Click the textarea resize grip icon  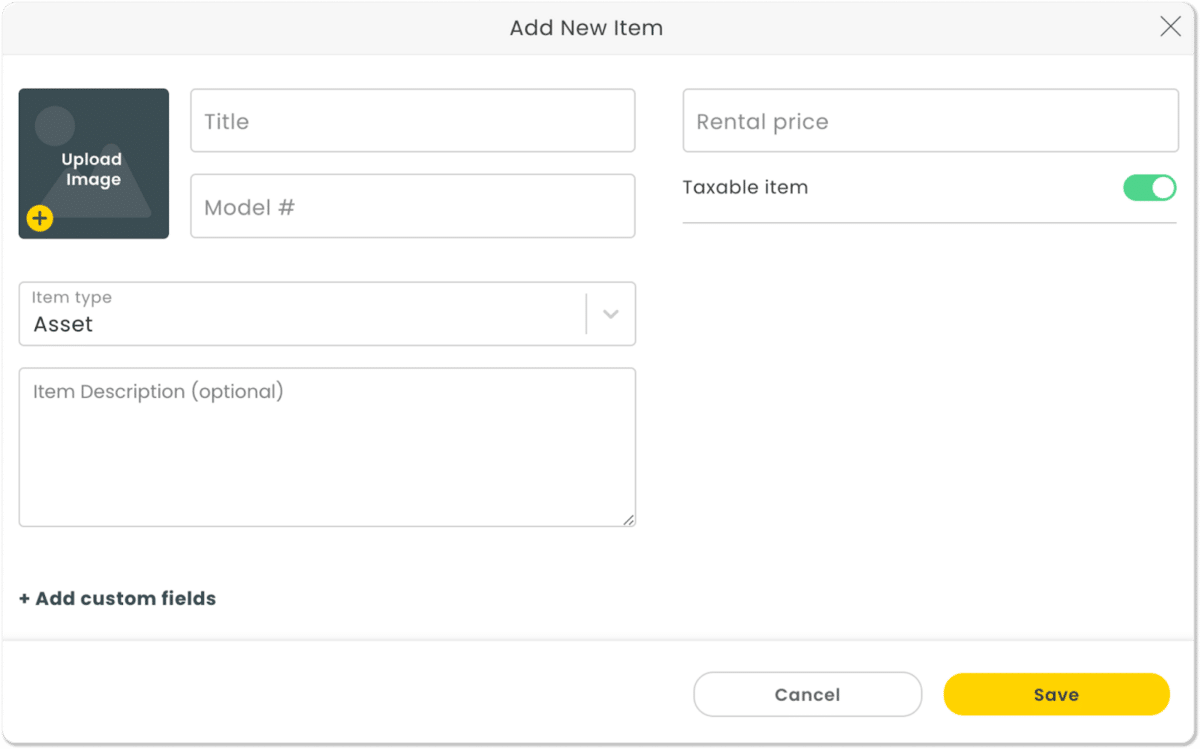point(628,519)
